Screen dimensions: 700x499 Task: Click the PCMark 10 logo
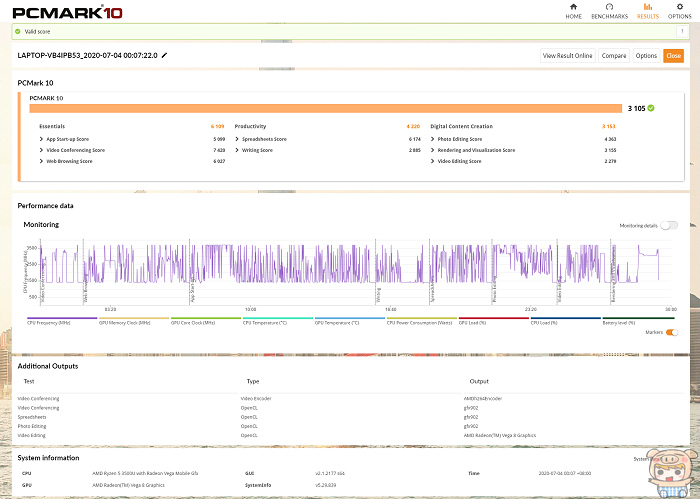(67, 12)
